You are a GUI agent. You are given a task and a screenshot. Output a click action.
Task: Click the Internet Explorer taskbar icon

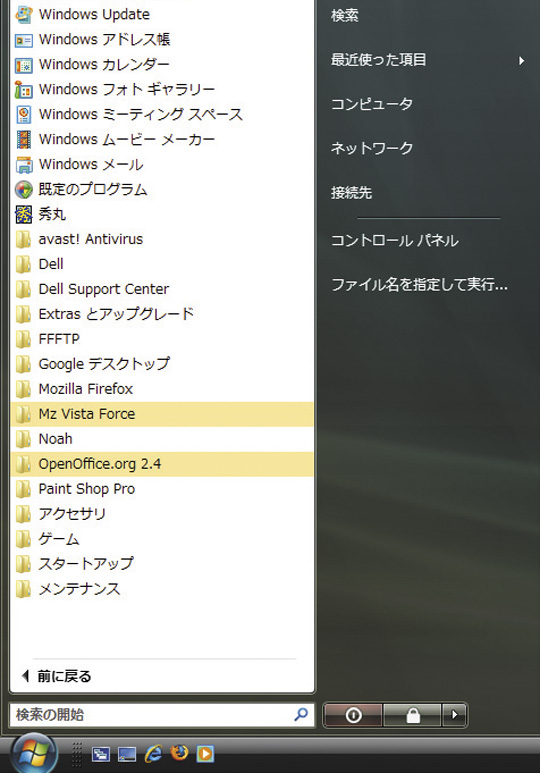153,753
